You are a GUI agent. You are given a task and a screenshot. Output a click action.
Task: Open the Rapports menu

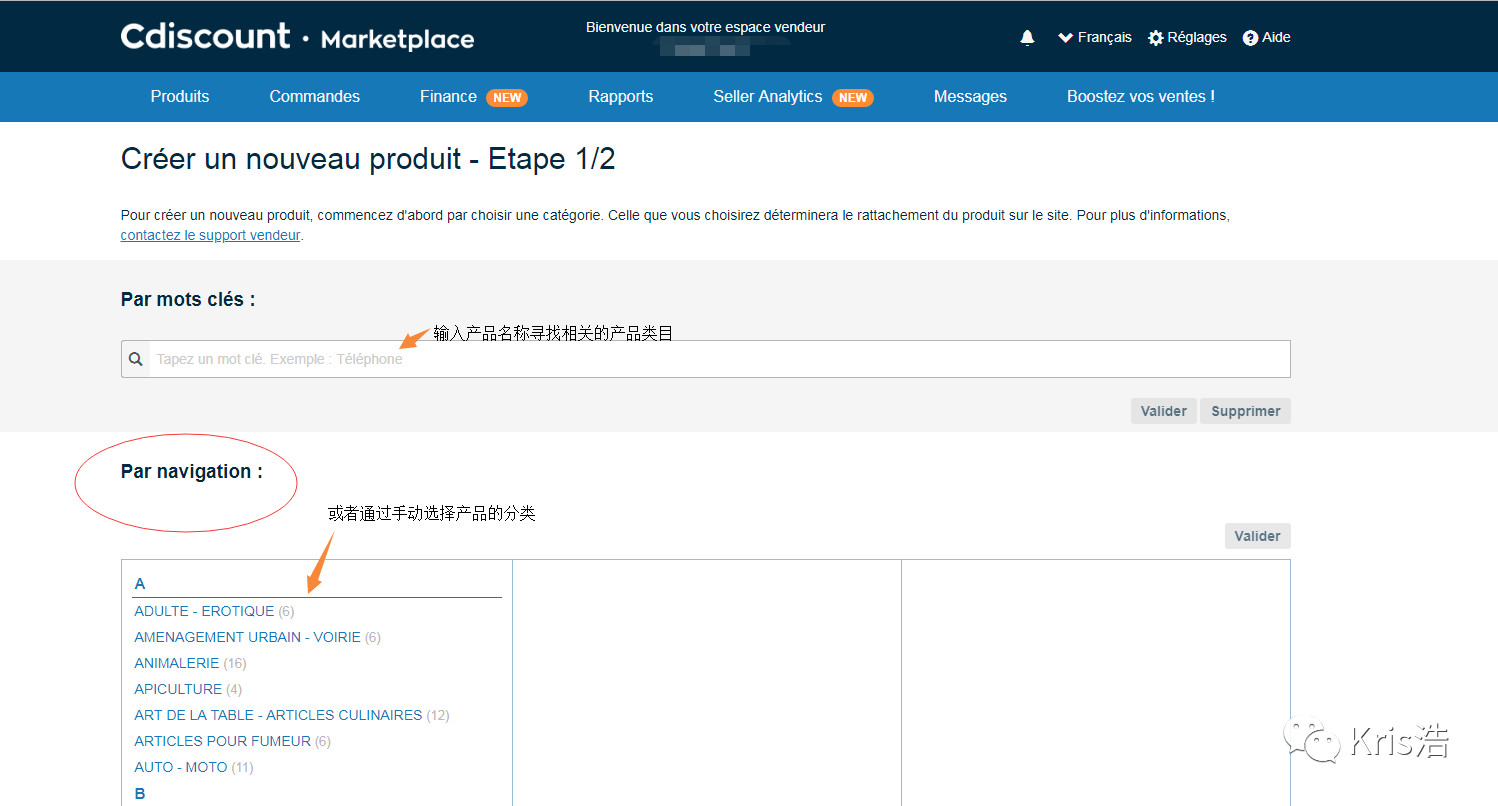pos(620,97)
